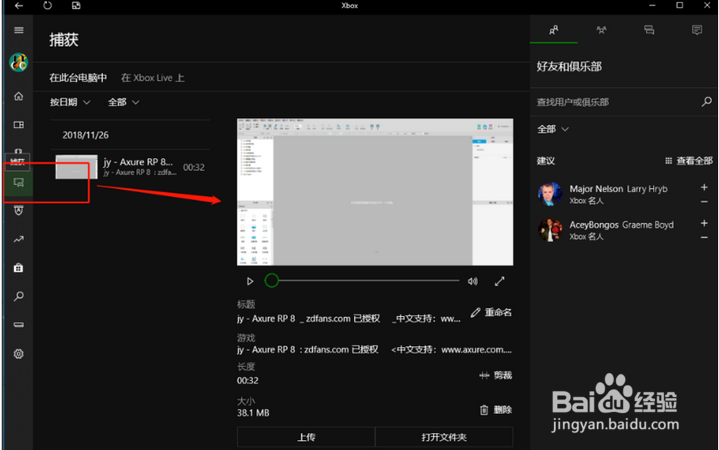Screen dimensions: 719x450
Task: Open My games icon in sidebar
Action: point(19,125)
